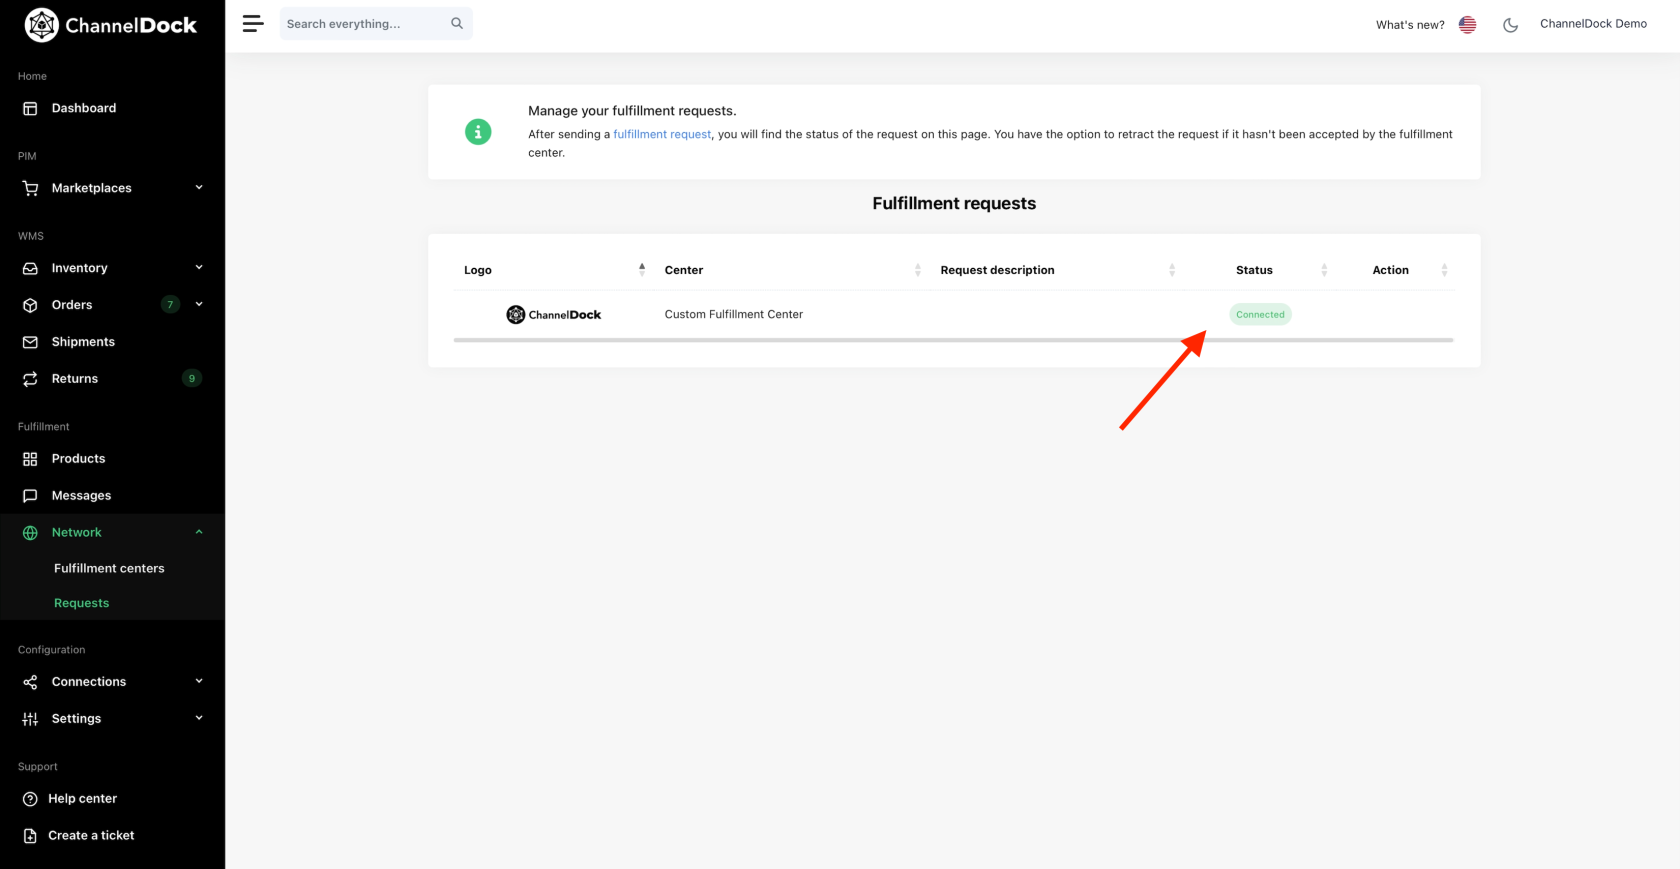Click the Create a ticket icon

tap(30, 836)
